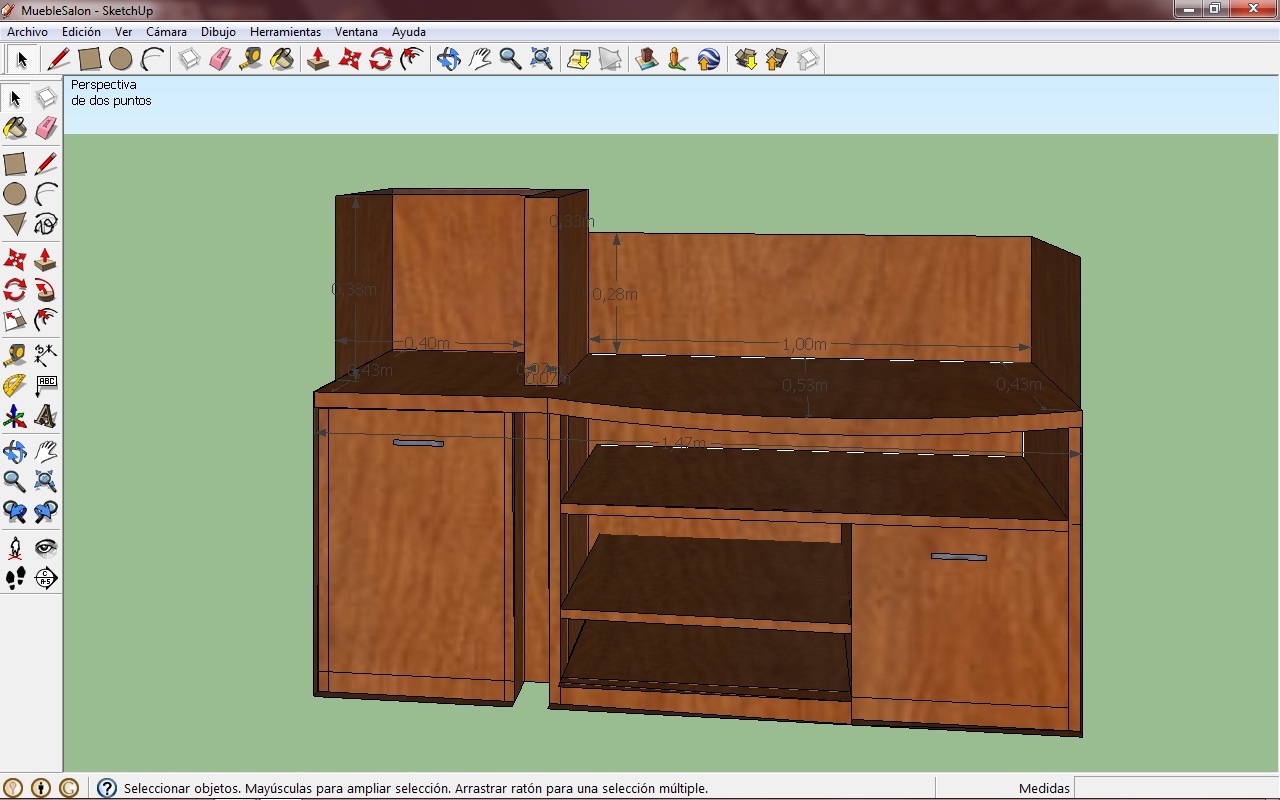Select the Polygon tool
This screenshot has height=800, width=1280.
[15, 224]
